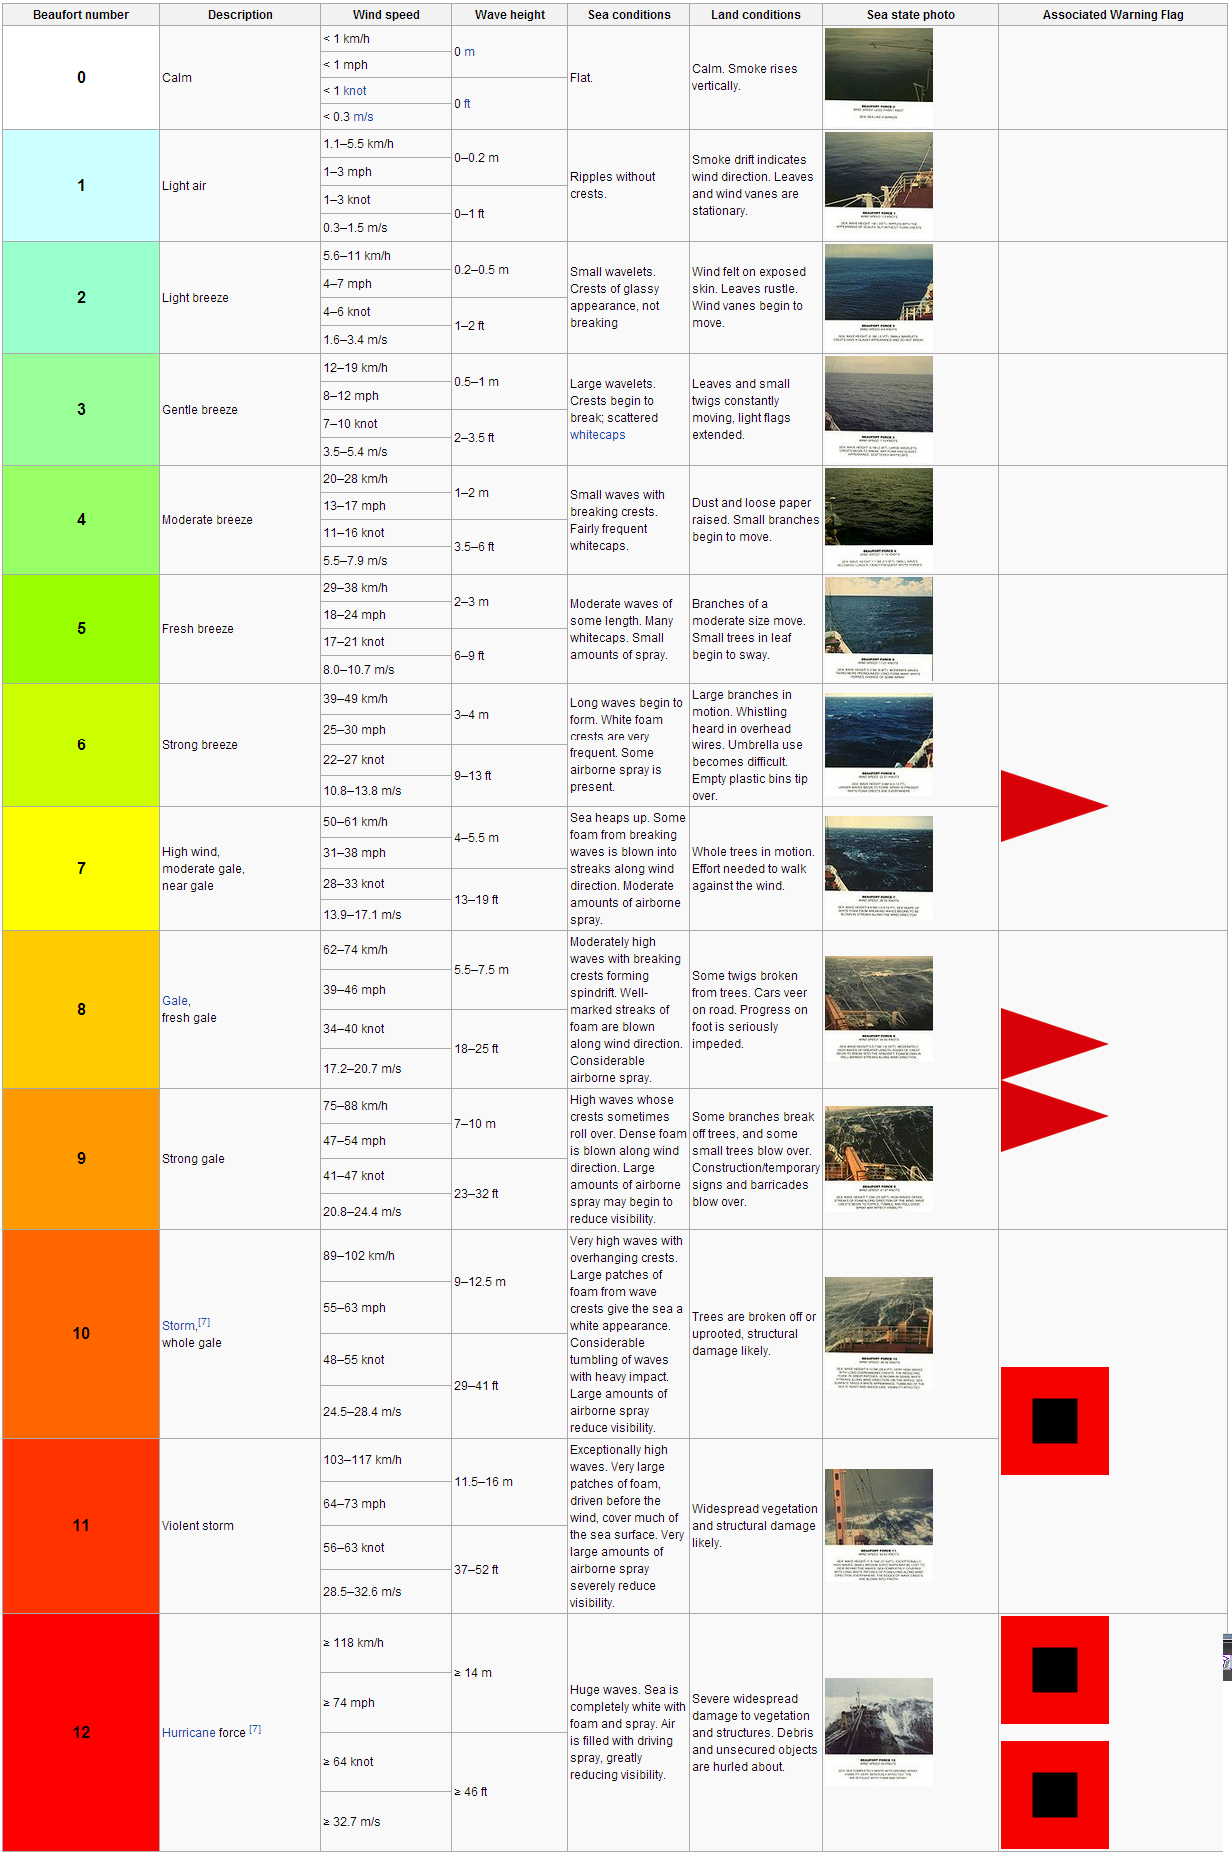Follow the "Hurricane force" link

[203, 1733]
